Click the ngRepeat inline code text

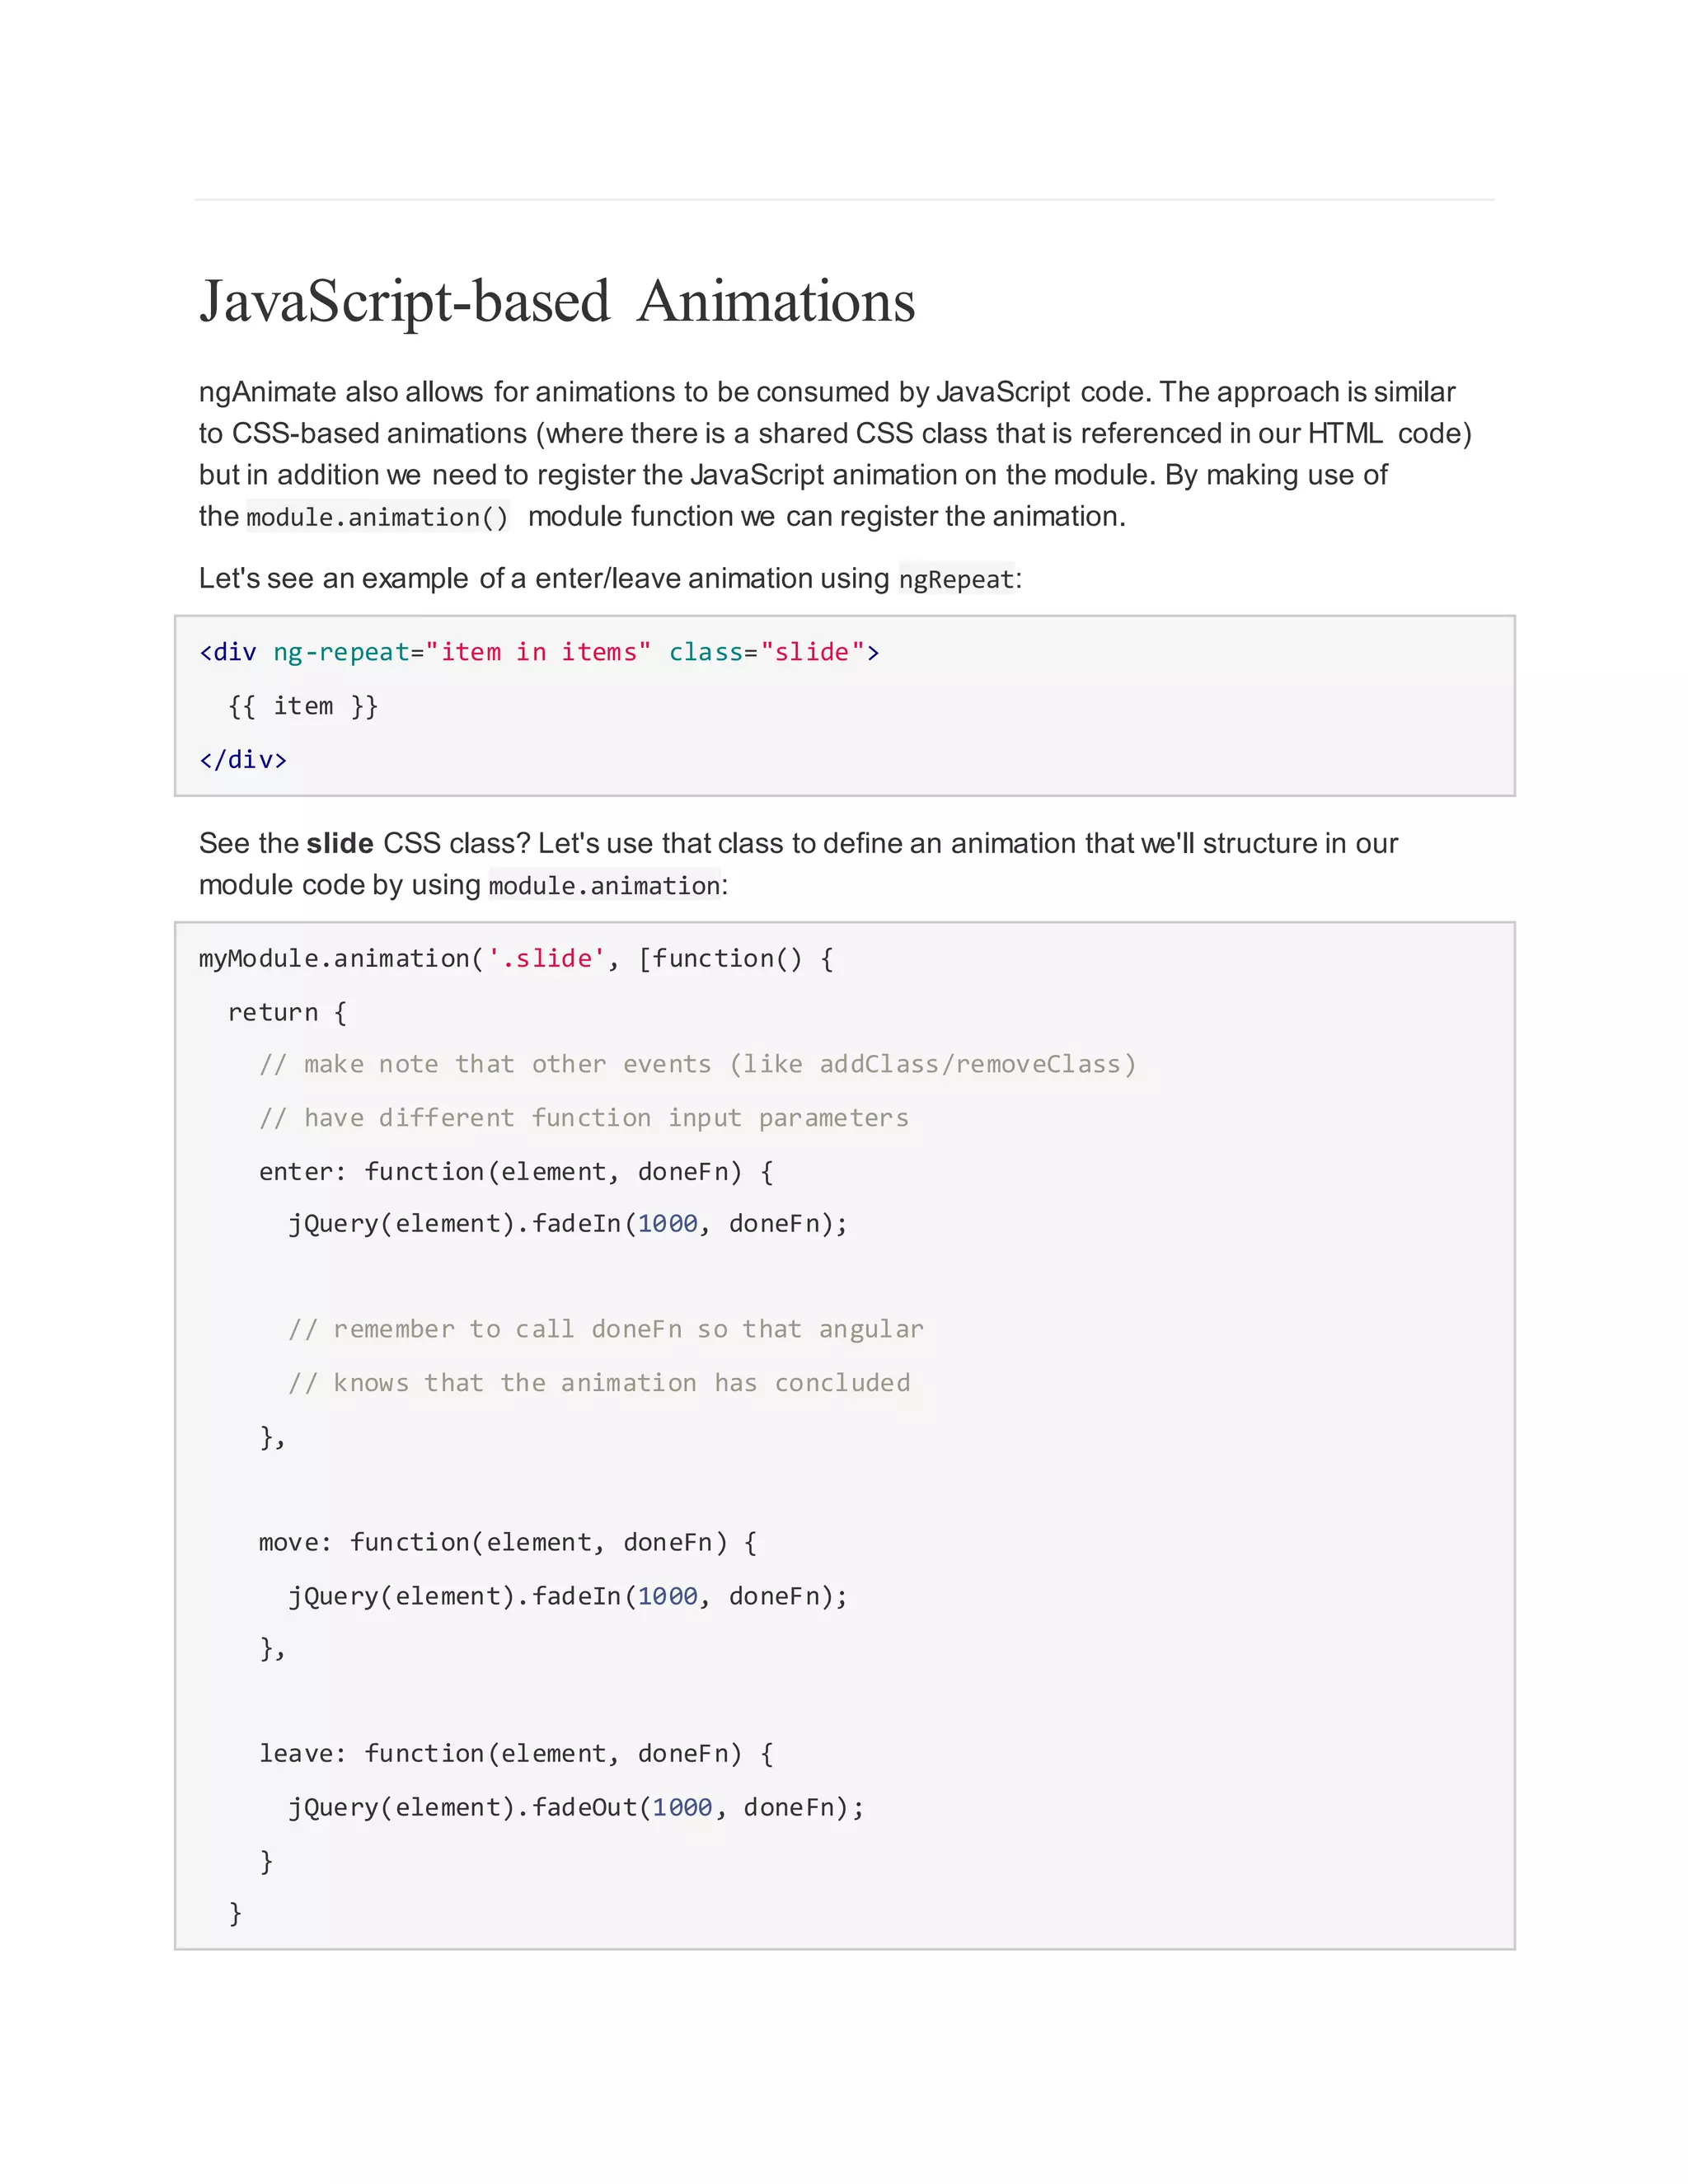click(x=956, y=579)
